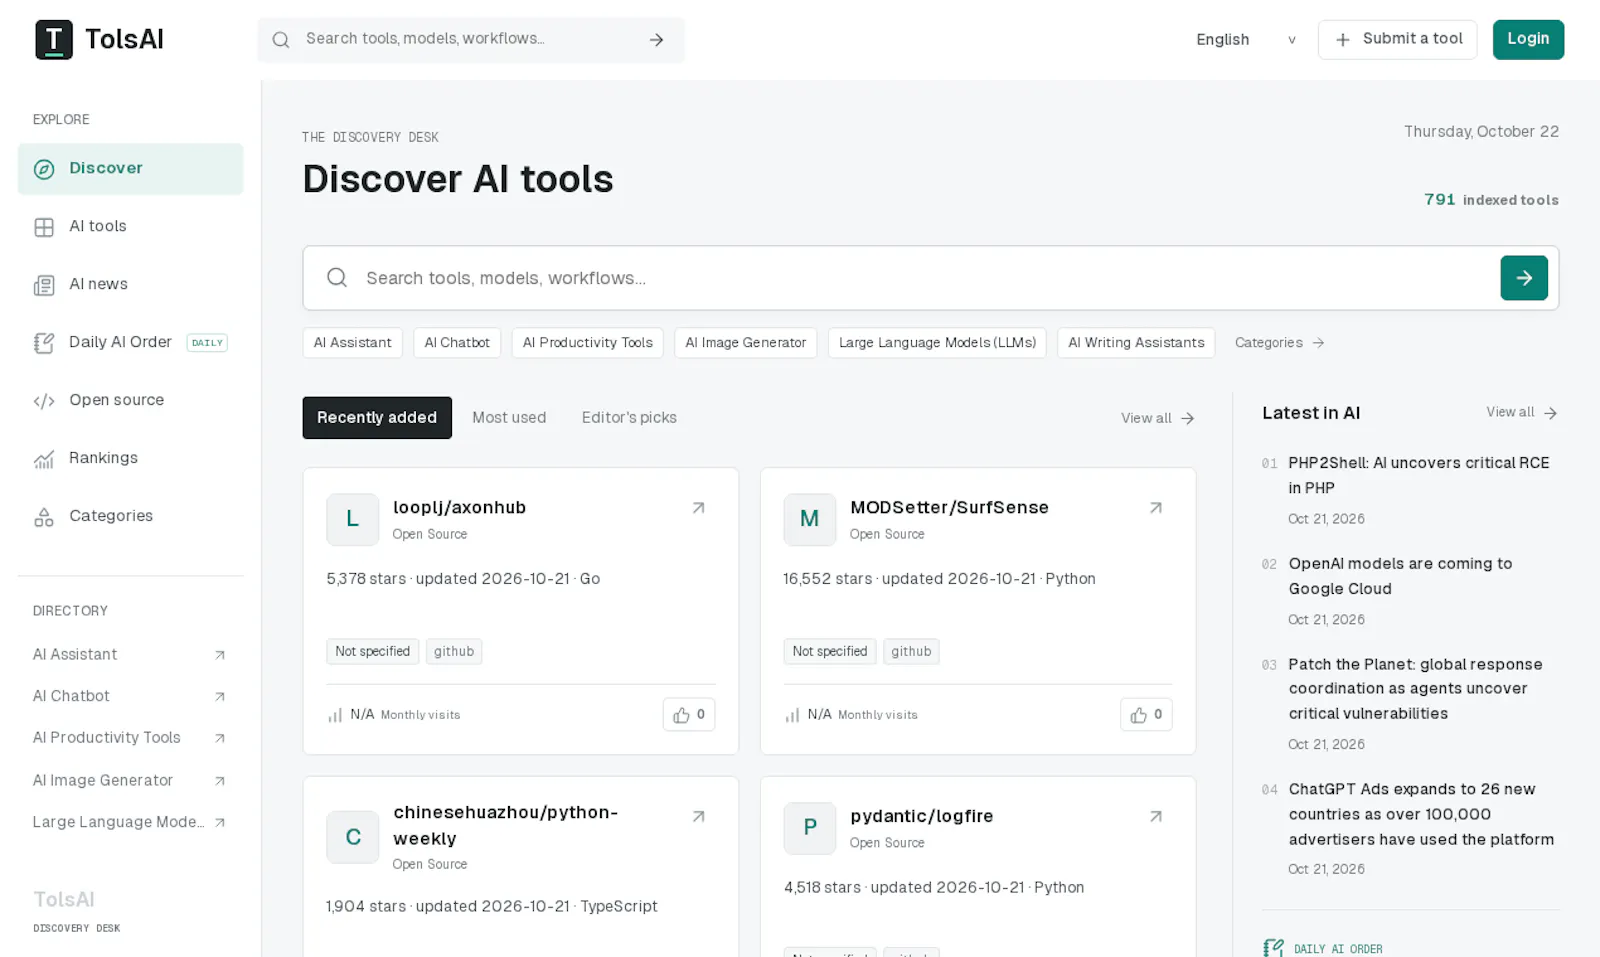The image size is (1600, 957).
Task: Click View all for recently added tools
Action: (1157, 418)
